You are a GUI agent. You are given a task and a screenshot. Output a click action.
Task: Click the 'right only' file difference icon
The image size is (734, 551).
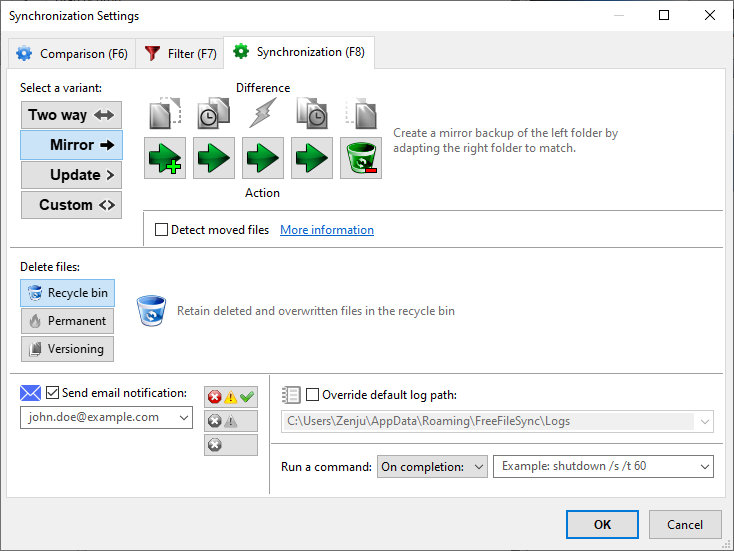[x=361, y=113]
